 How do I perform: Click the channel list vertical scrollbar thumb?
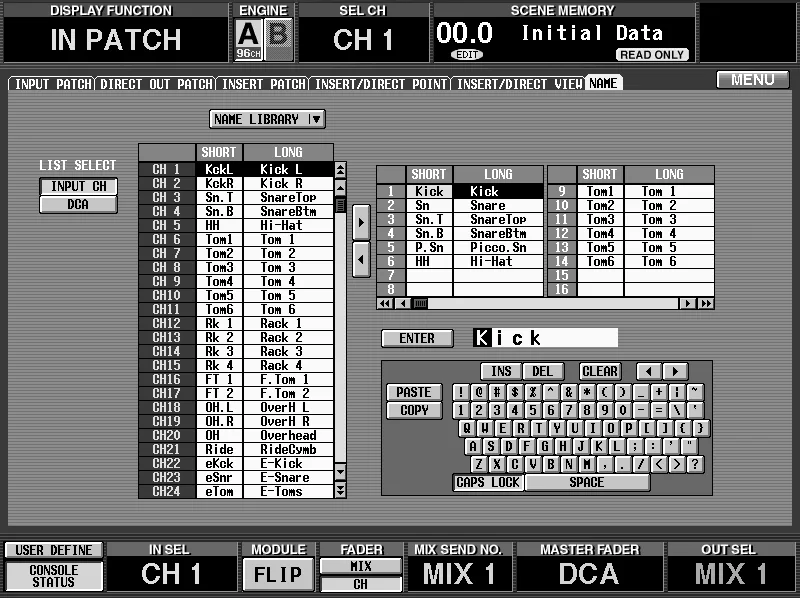pyautogui.click(x=340, y=205)
